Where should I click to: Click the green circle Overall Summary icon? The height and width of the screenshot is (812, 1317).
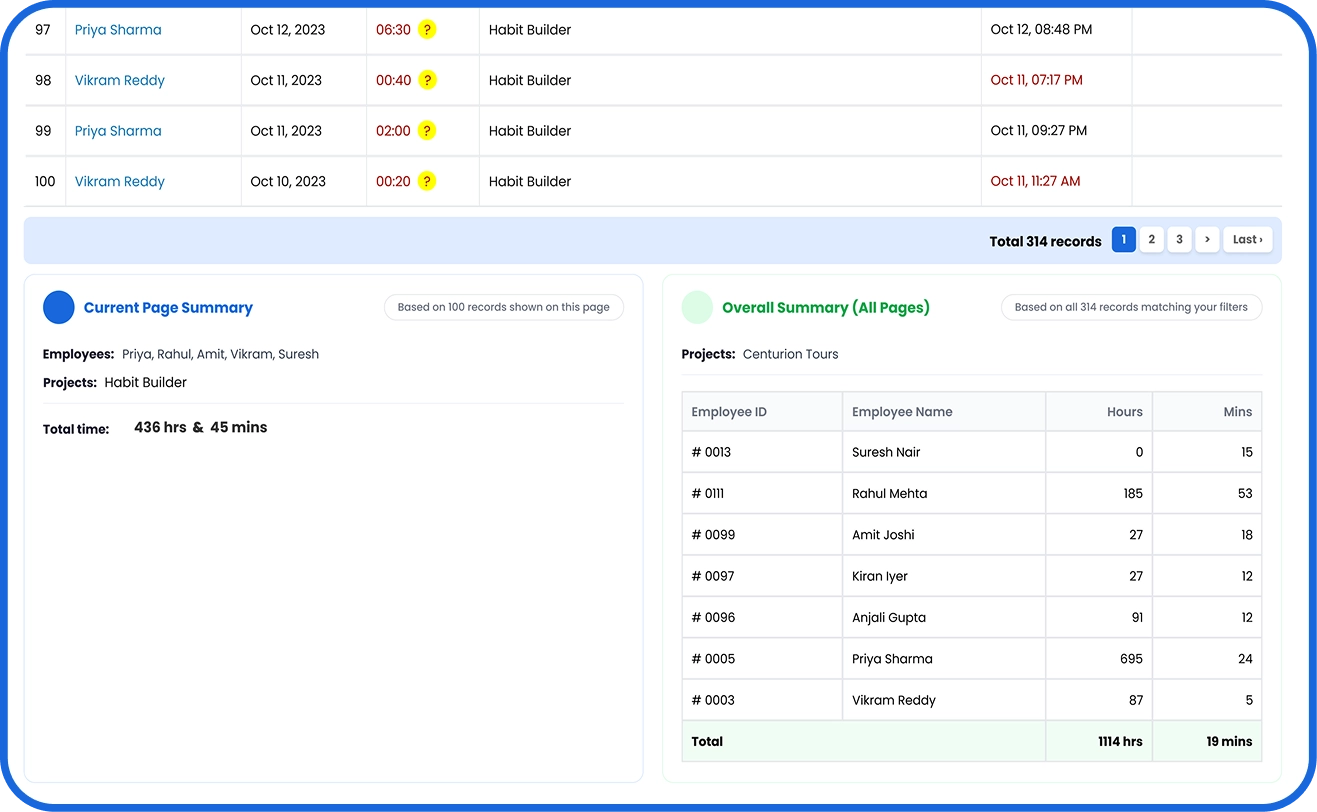697,308
